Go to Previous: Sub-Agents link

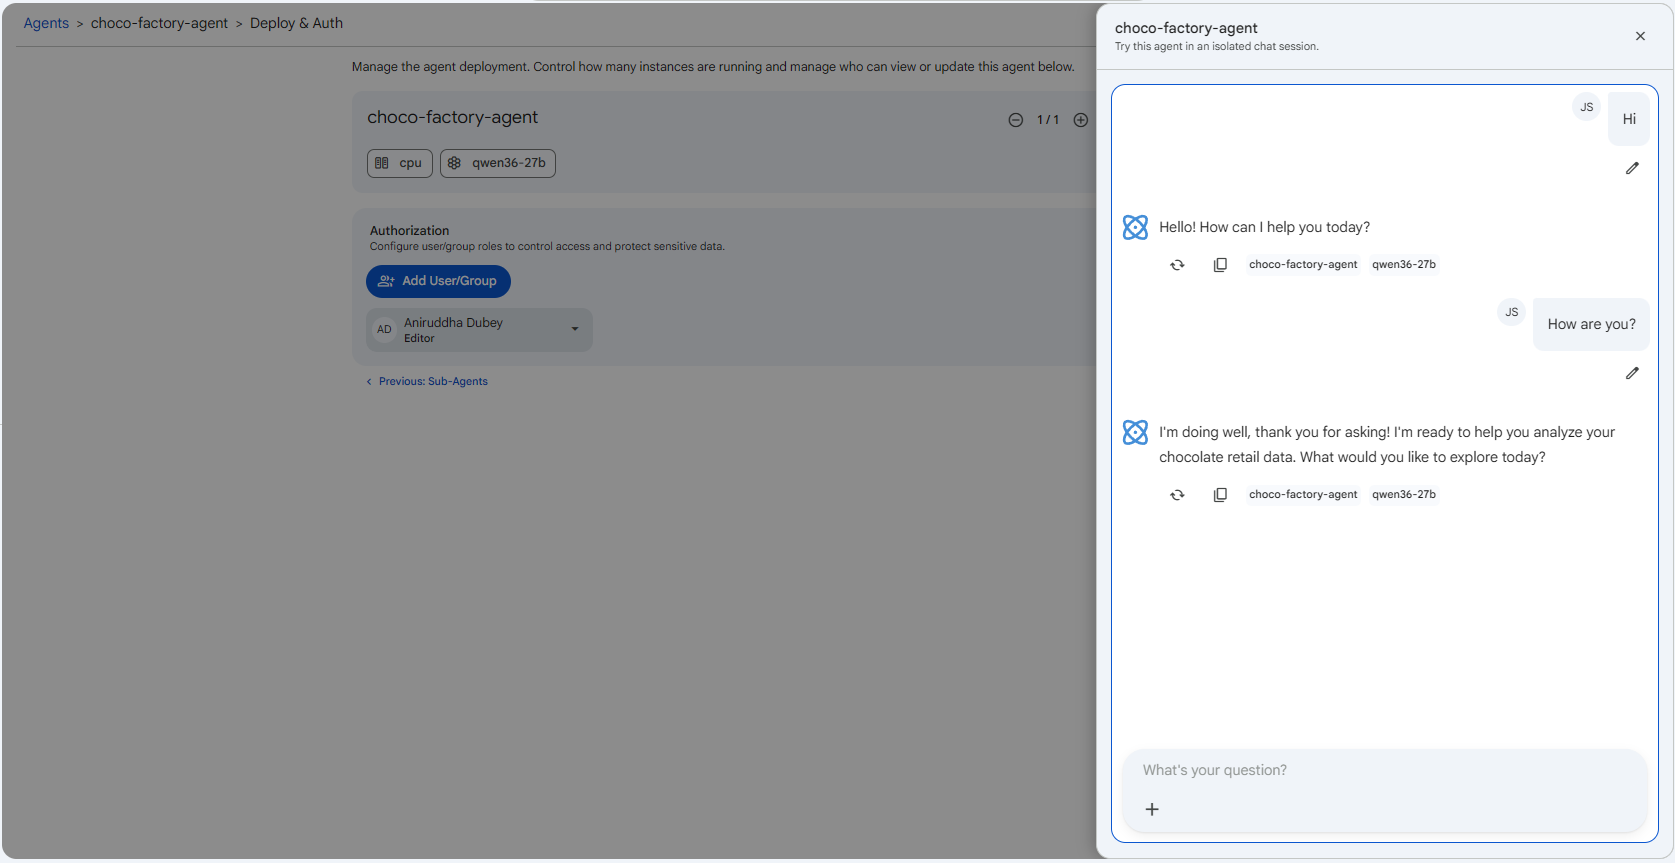tap(427, 381)
